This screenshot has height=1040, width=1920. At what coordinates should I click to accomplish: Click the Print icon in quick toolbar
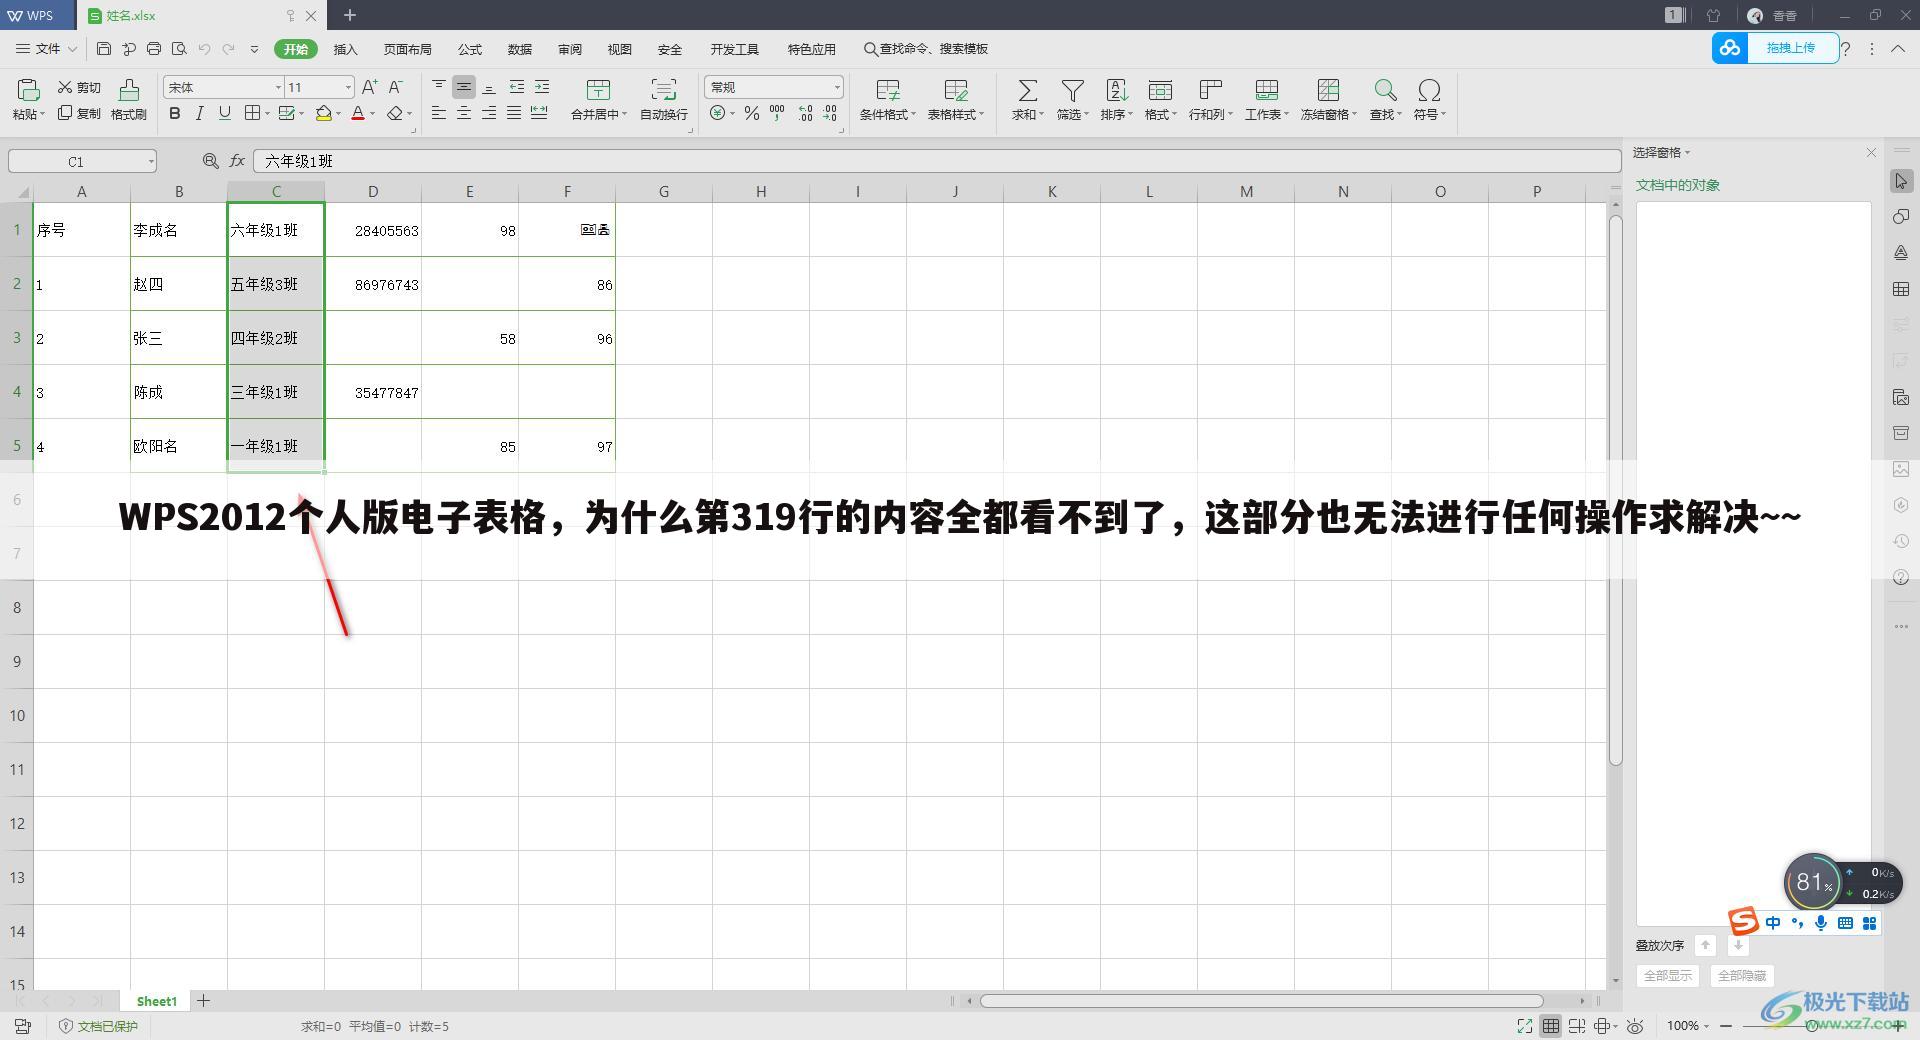(154, 48)
